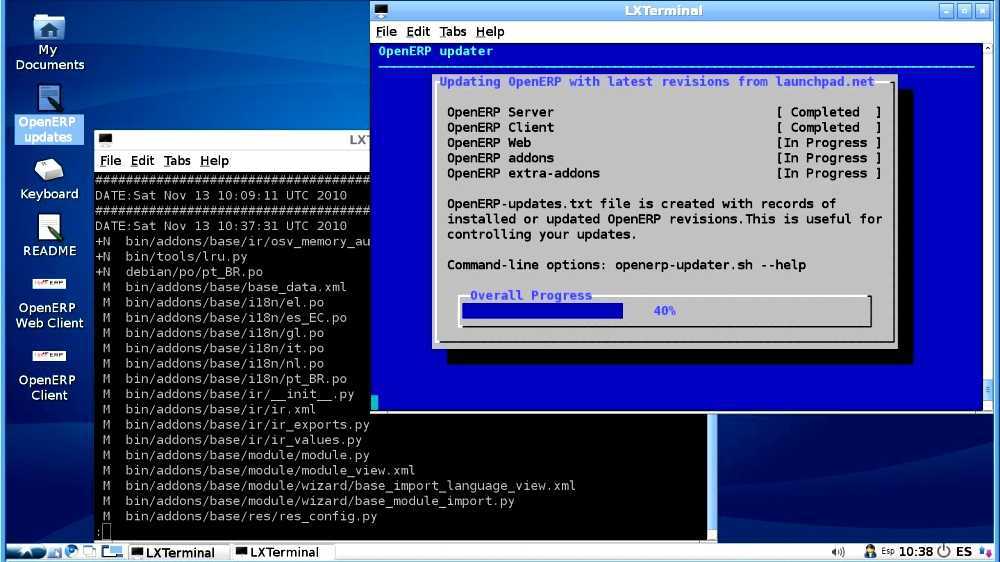Open the start menu in the taskbar

click(26, 552)
